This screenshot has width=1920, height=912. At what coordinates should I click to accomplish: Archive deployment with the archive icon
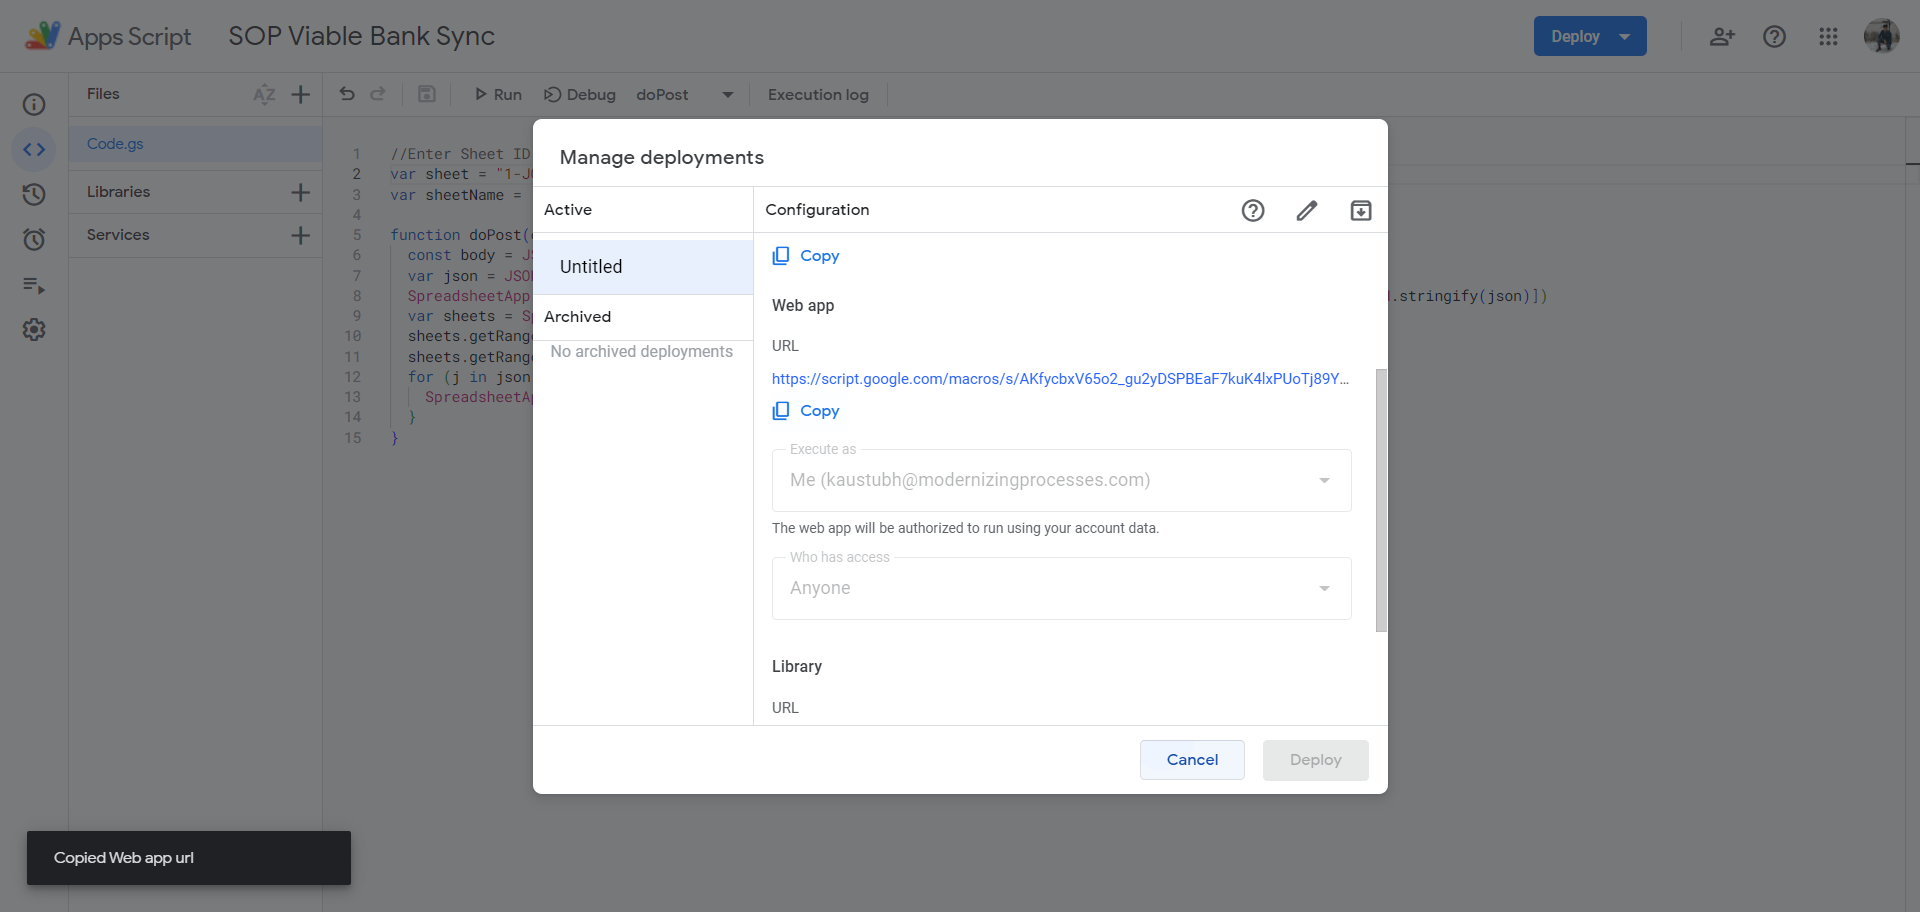[1361, 210]
